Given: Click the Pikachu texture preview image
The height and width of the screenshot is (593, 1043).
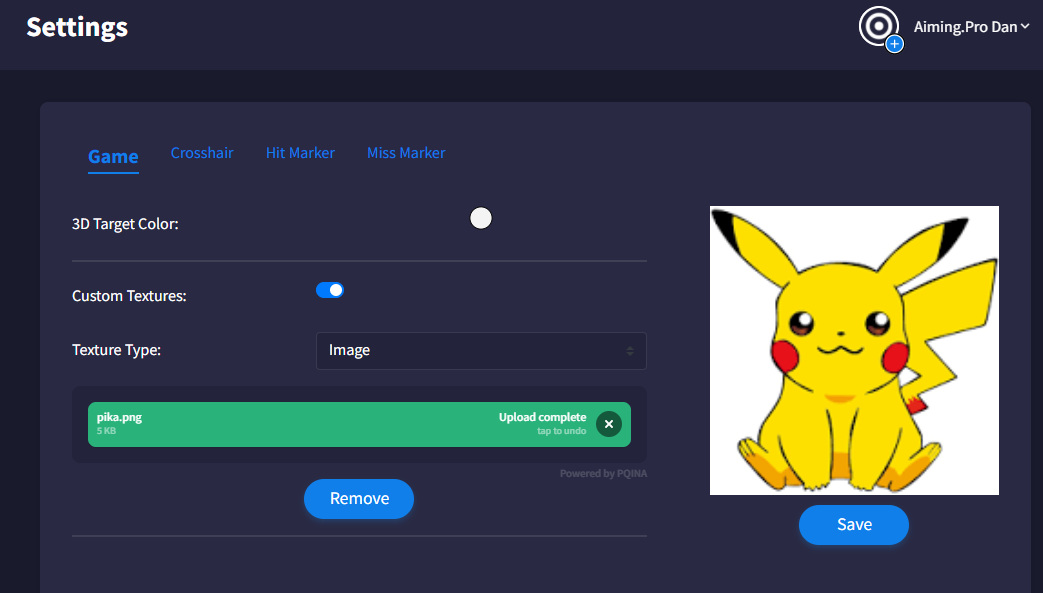Looking at the screenshot, I should point(854,350).
